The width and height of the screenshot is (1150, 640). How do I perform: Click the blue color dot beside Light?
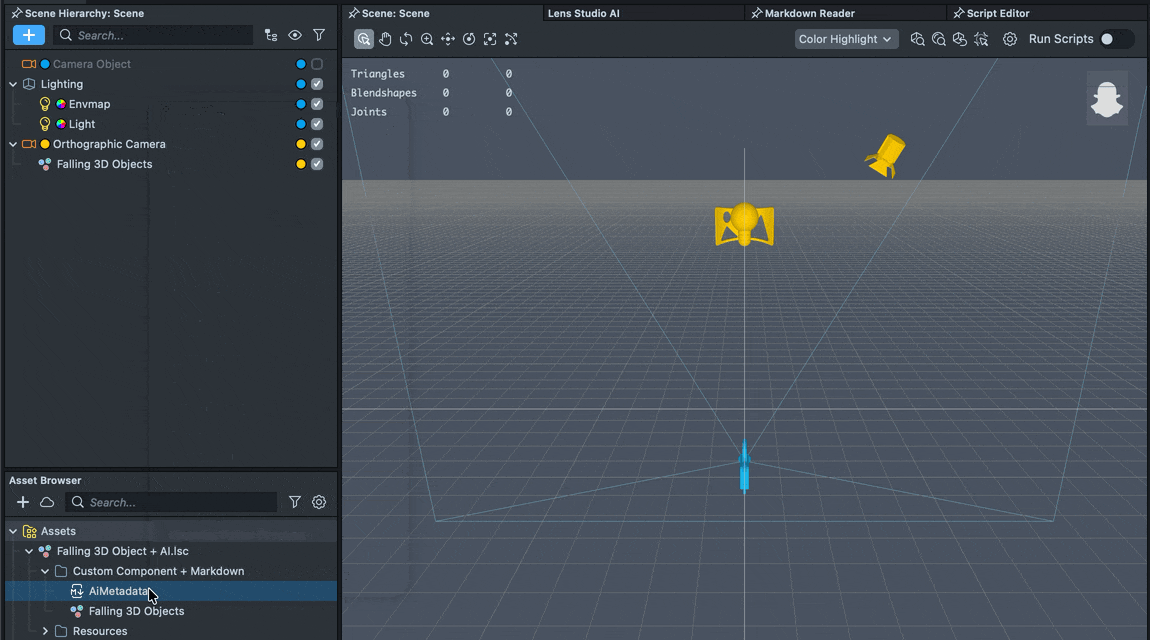pos(301,124)
